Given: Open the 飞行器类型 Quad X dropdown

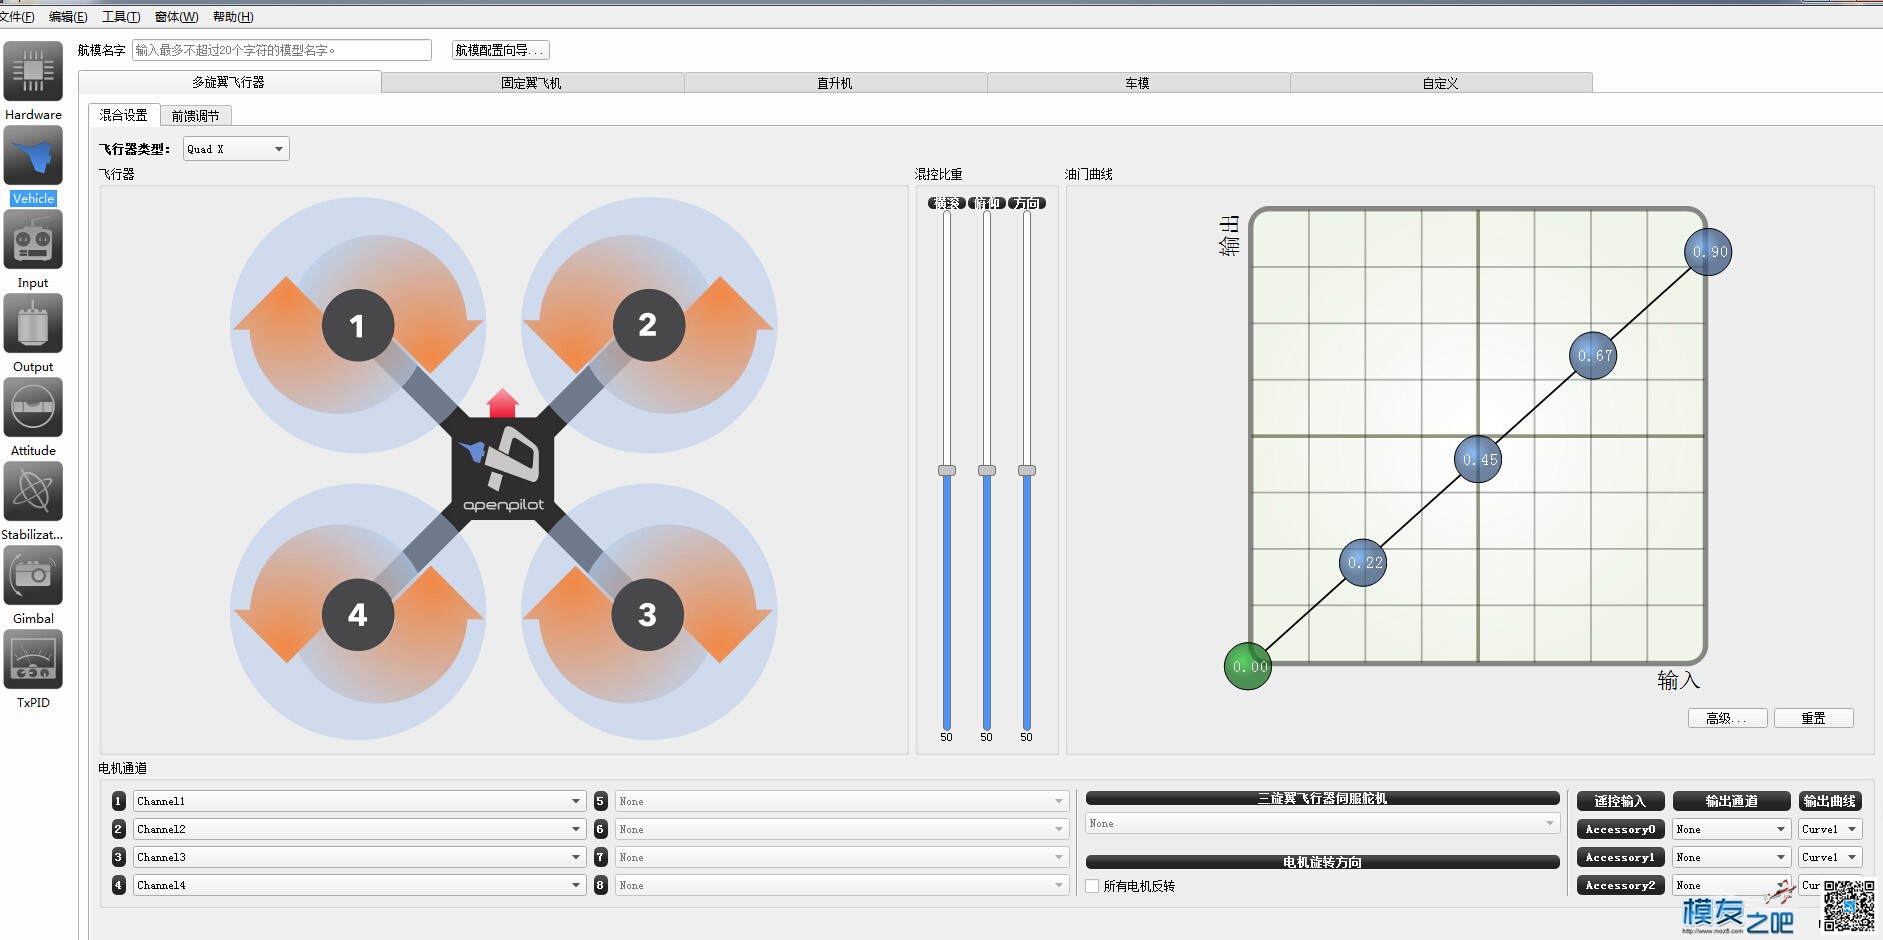Looking at the screenshot, I should 236,149.
